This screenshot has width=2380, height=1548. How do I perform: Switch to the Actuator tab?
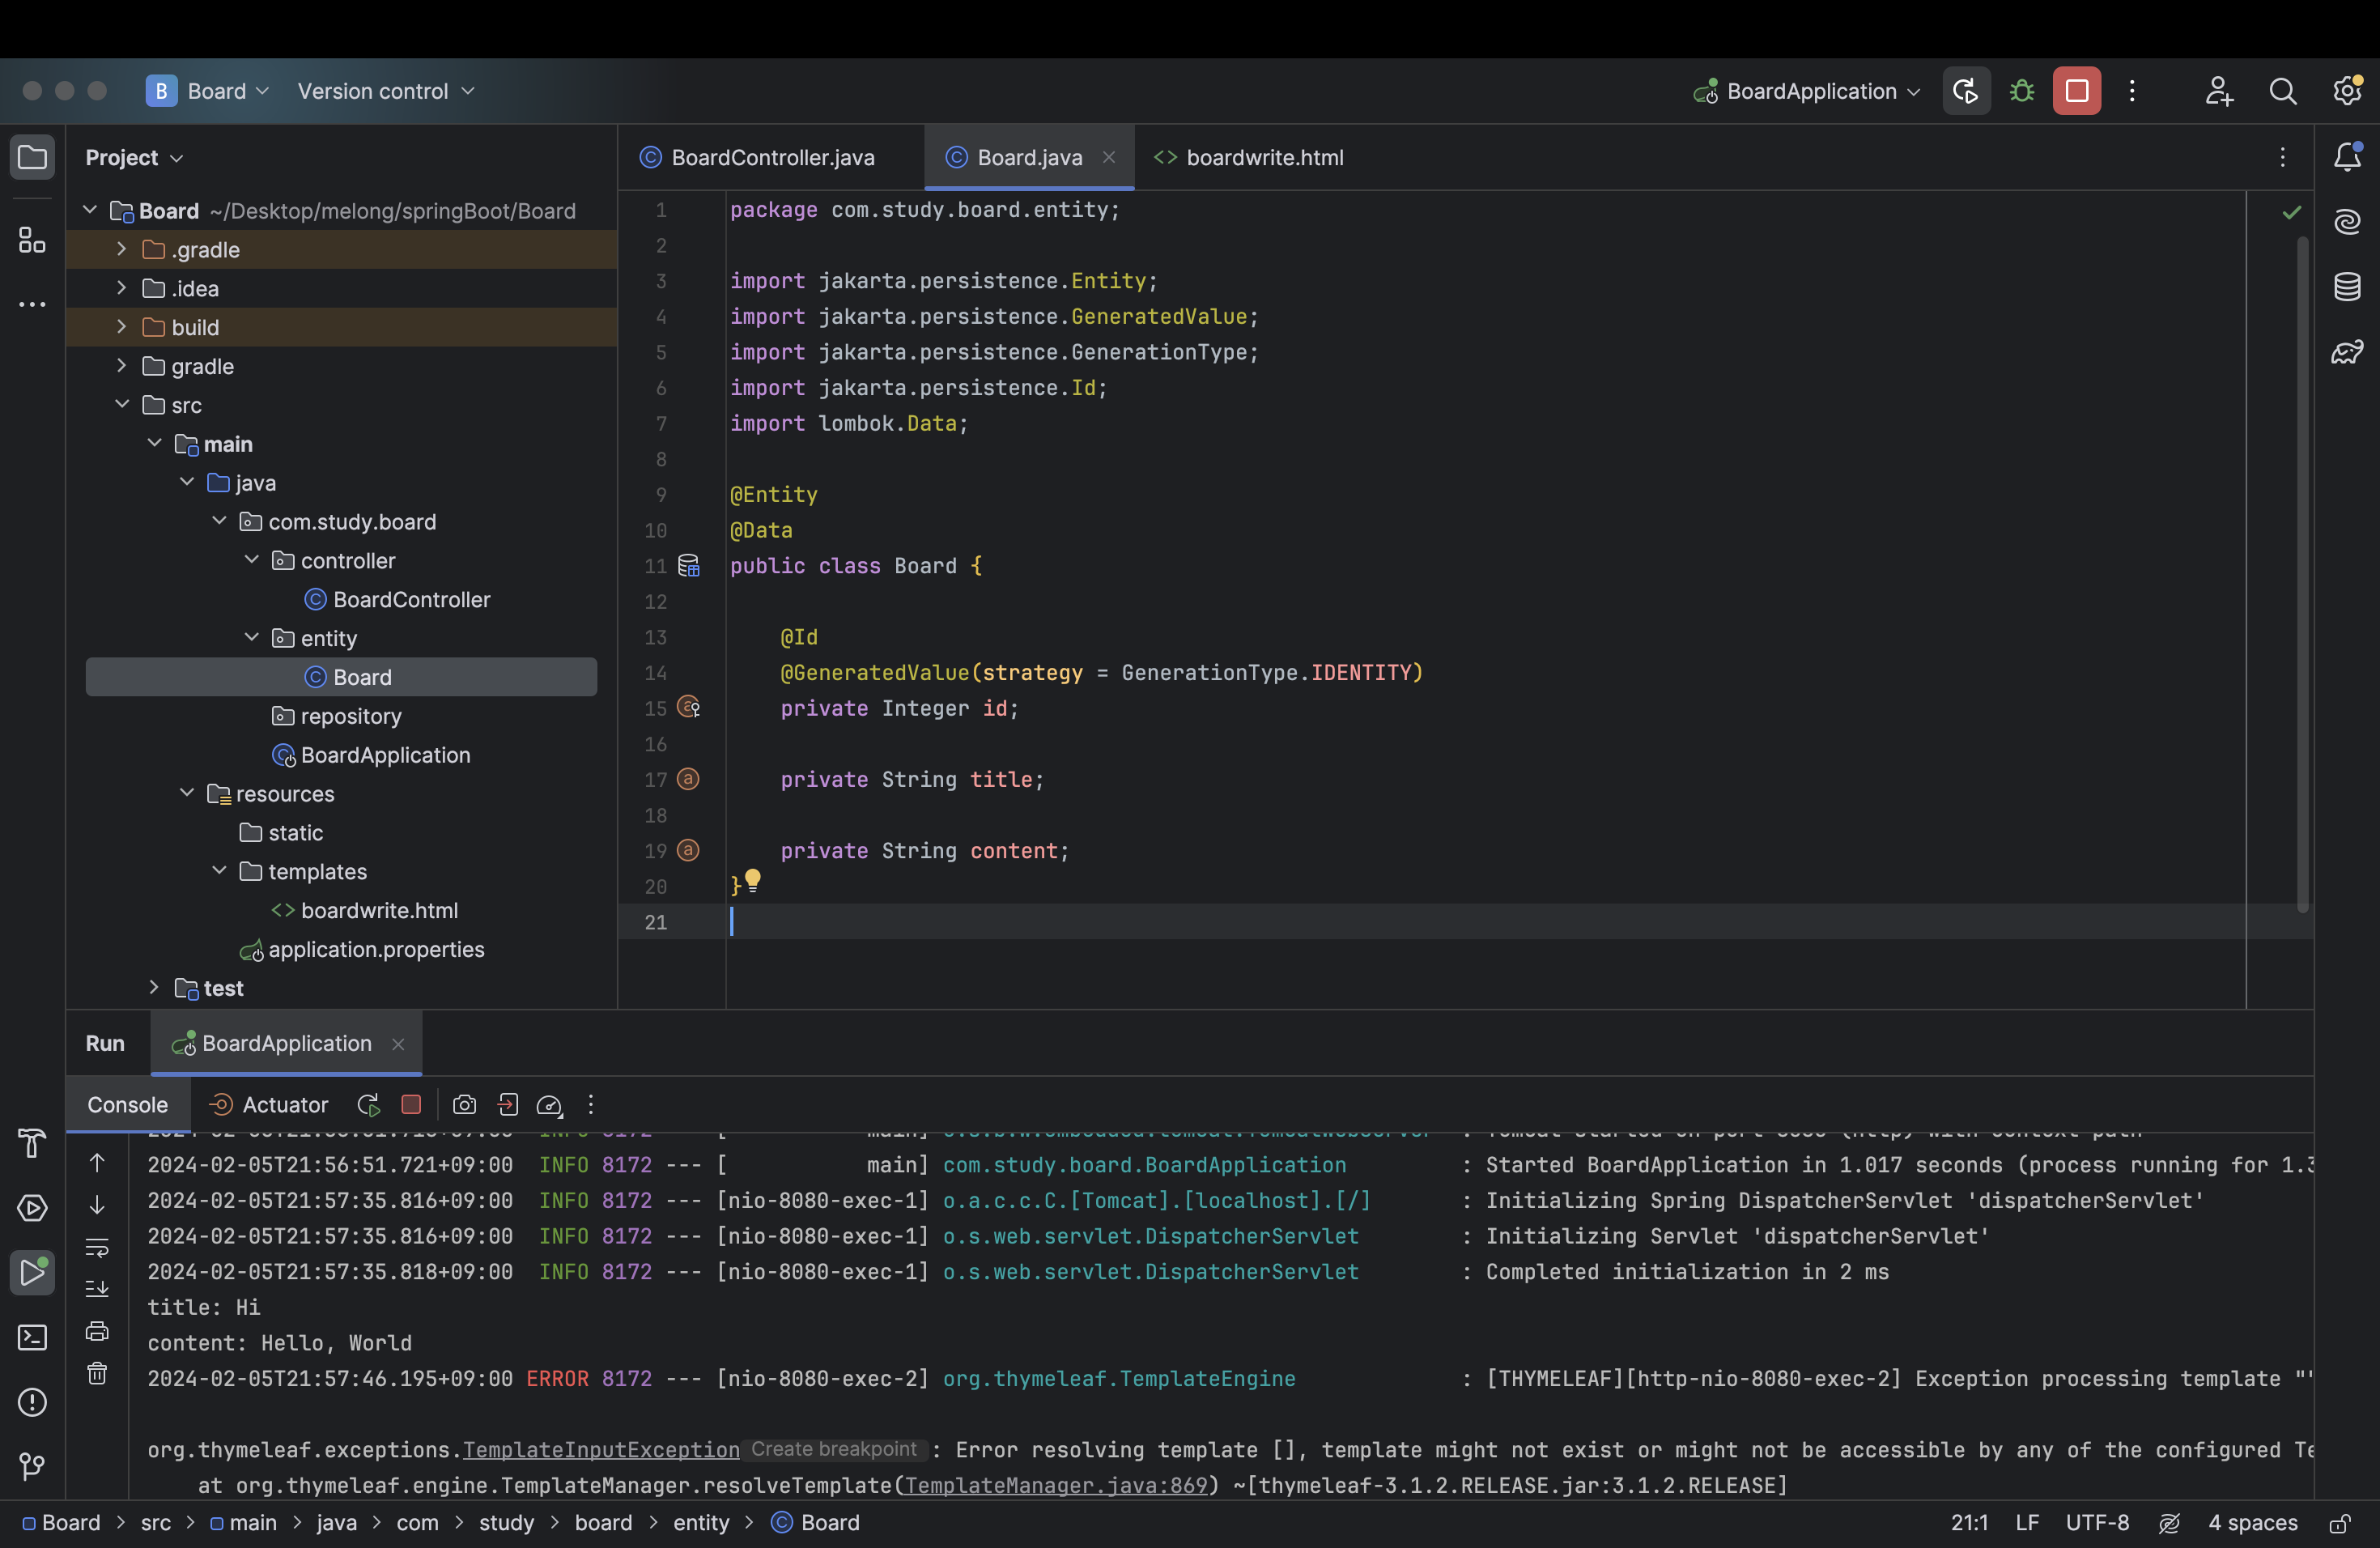(270, 1104)
